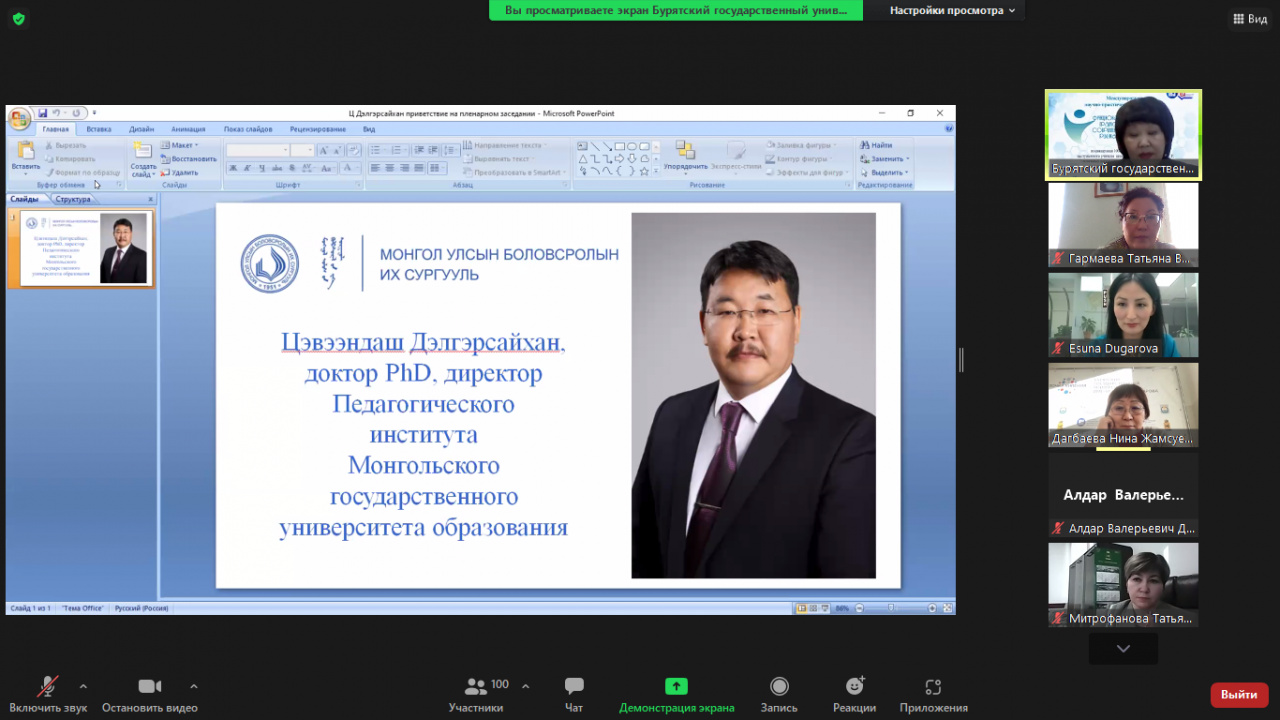Expand audio options arrow next to microphone
1280x720 pixels.
tap(83, 686)
